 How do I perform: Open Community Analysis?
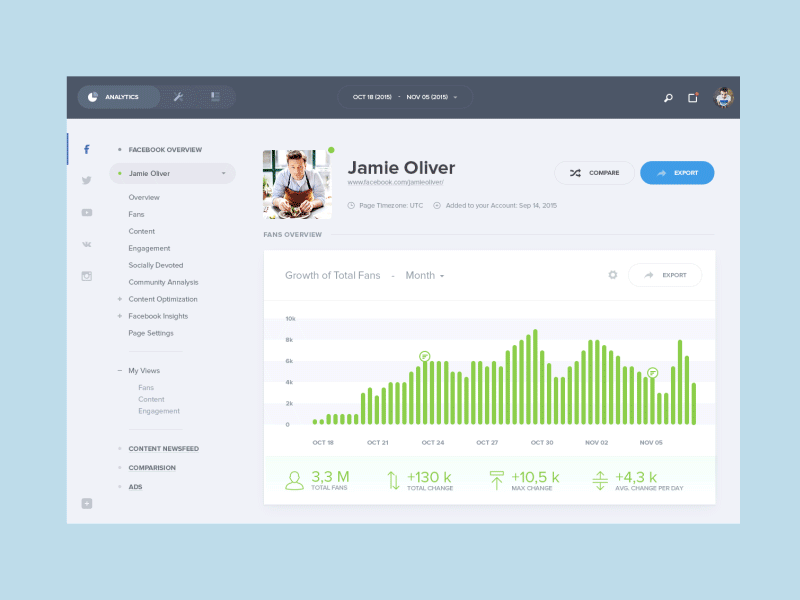pyautogui.click(x=163, y=282)
